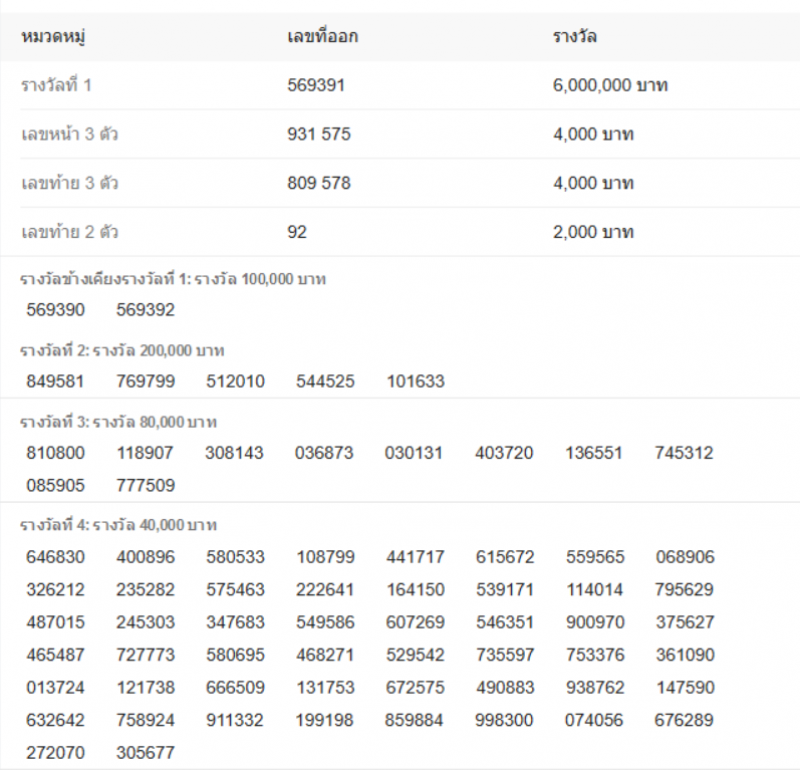800x770 pixels.
Task: Click the รางวัล column header
Action: point(575,37)
